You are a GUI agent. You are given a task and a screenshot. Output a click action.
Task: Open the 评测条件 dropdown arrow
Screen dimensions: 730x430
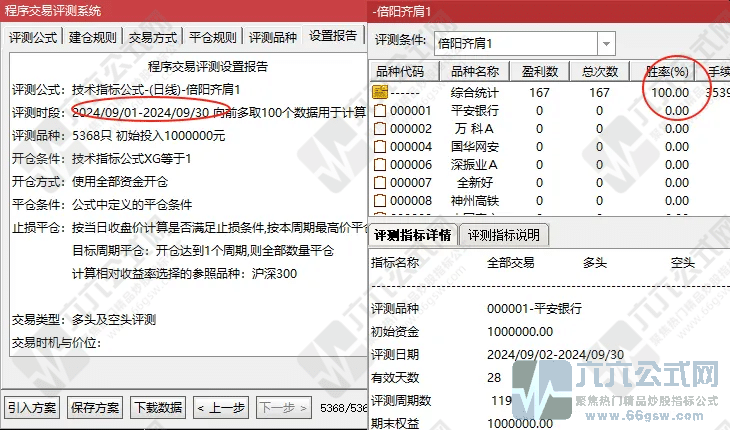606,43
